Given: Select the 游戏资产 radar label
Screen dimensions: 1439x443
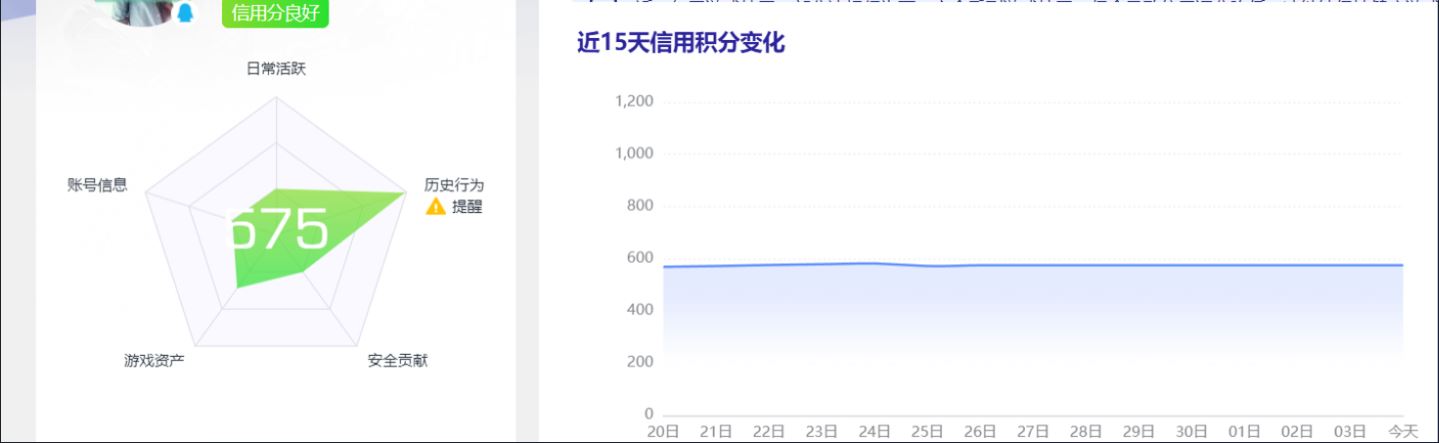Looking at the screenshot, I should pos(154,360).
